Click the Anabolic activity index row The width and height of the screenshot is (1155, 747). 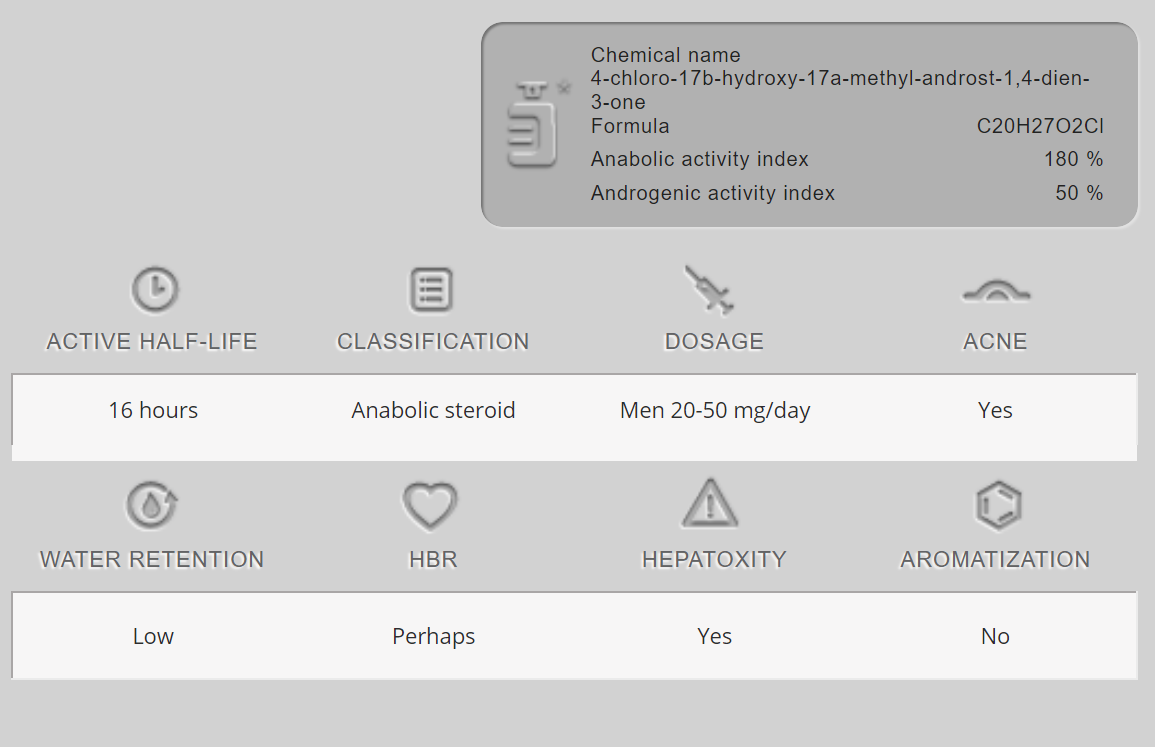(700, 160)
